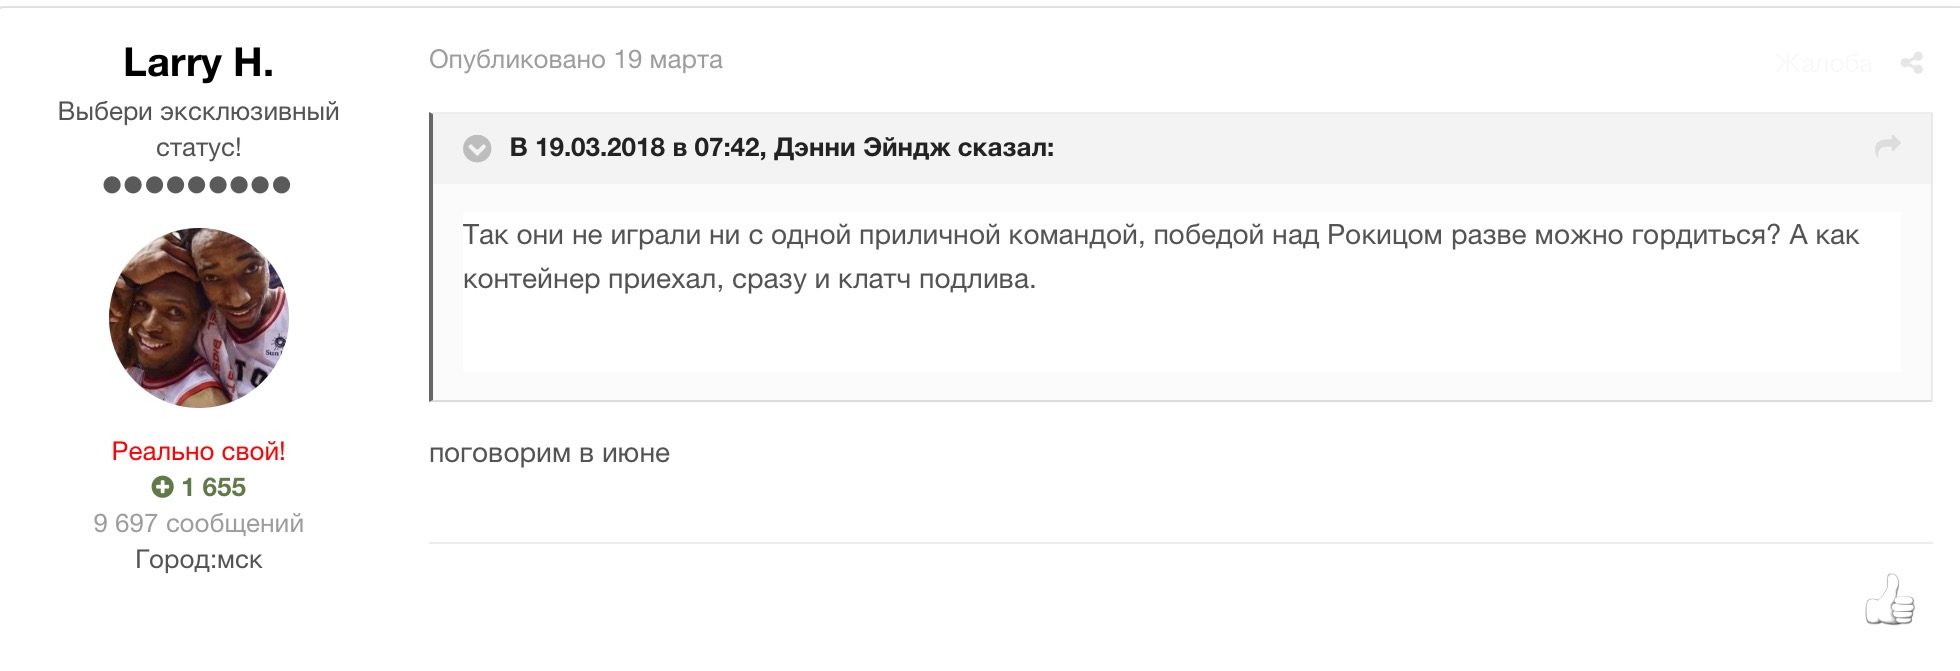Click the reply text поговорим в июне
The height and width of the screenshot is (671, 1960).
pyautogui.click(x=549, y=453)
